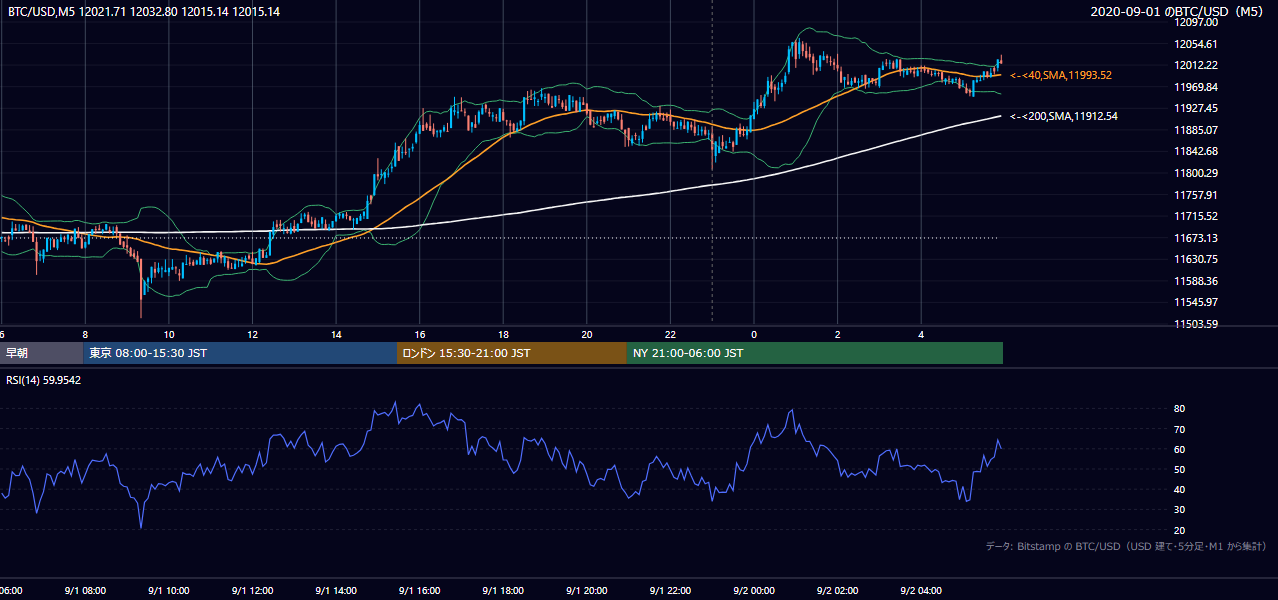Image resolution: width=1278 pixels, height=600 pixels.
Task: Click the 9/1 20:00 bottom time label
Action: pos(587,590)
